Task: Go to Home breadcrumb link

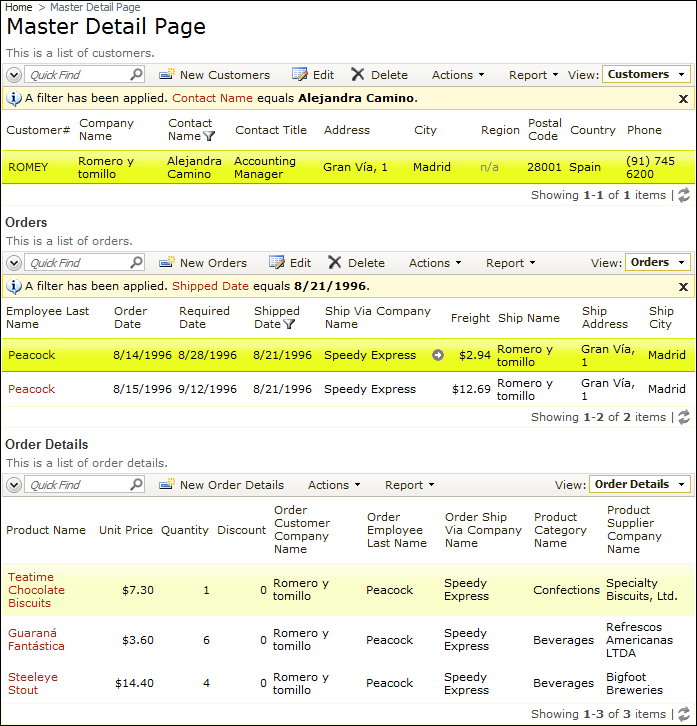Action: pos(18,7)
